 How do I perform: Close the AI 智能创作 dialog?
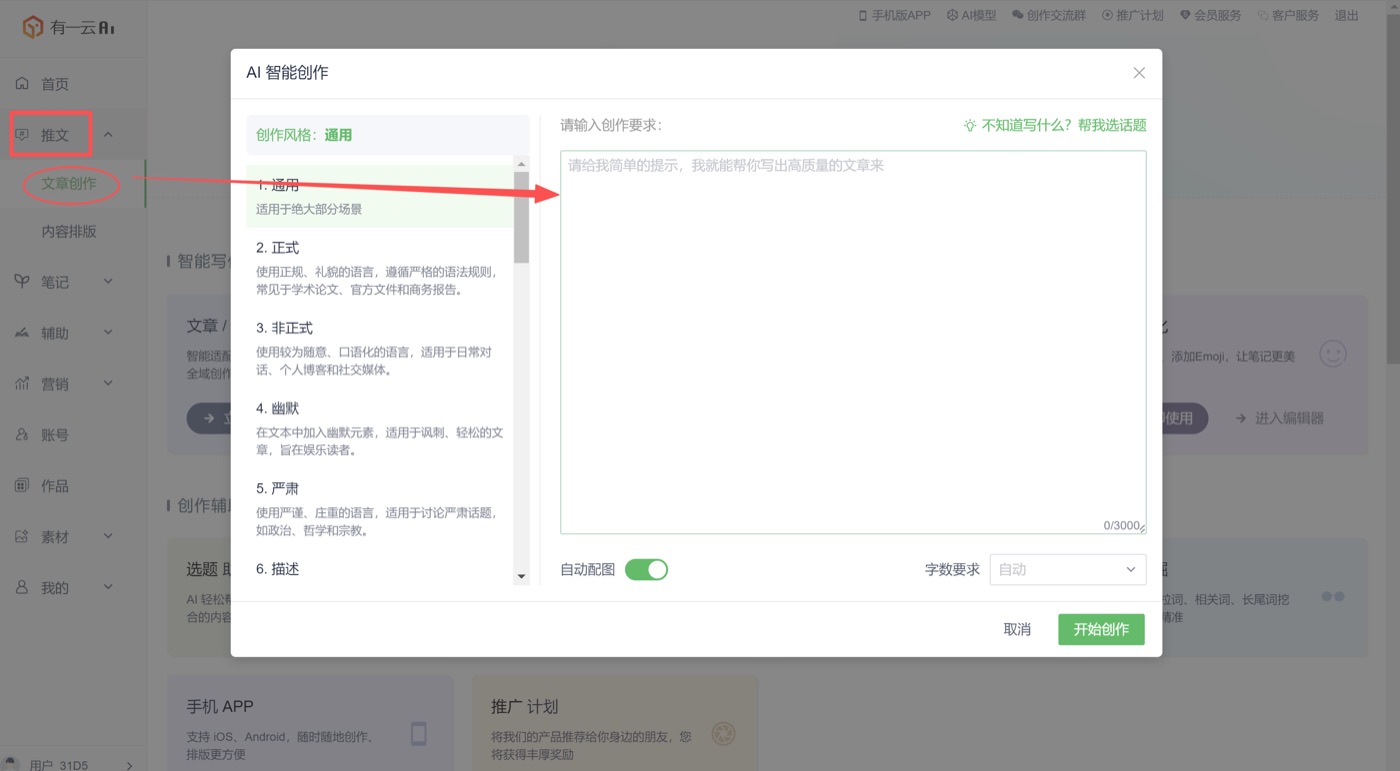pos(1139,73)
